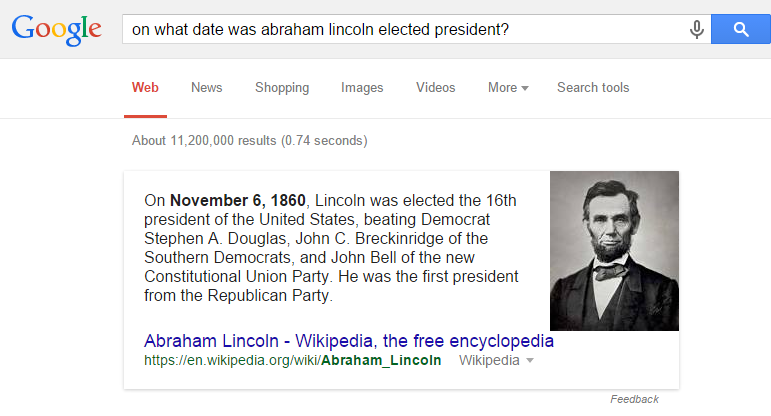Expand the More dropdown menu

(508, 88)
